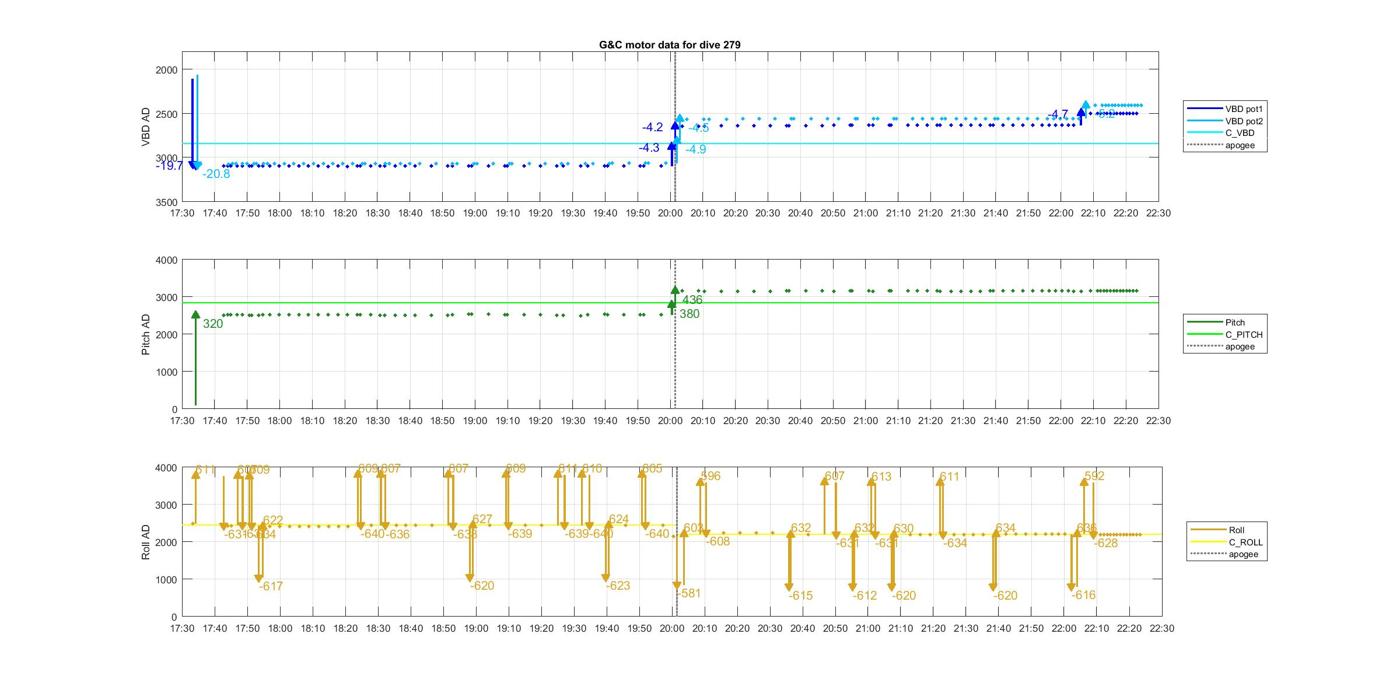The image size is (1400, 693).
Task: Click the 'VBD AD' y-axis label
Action: [x=146, y=129]
